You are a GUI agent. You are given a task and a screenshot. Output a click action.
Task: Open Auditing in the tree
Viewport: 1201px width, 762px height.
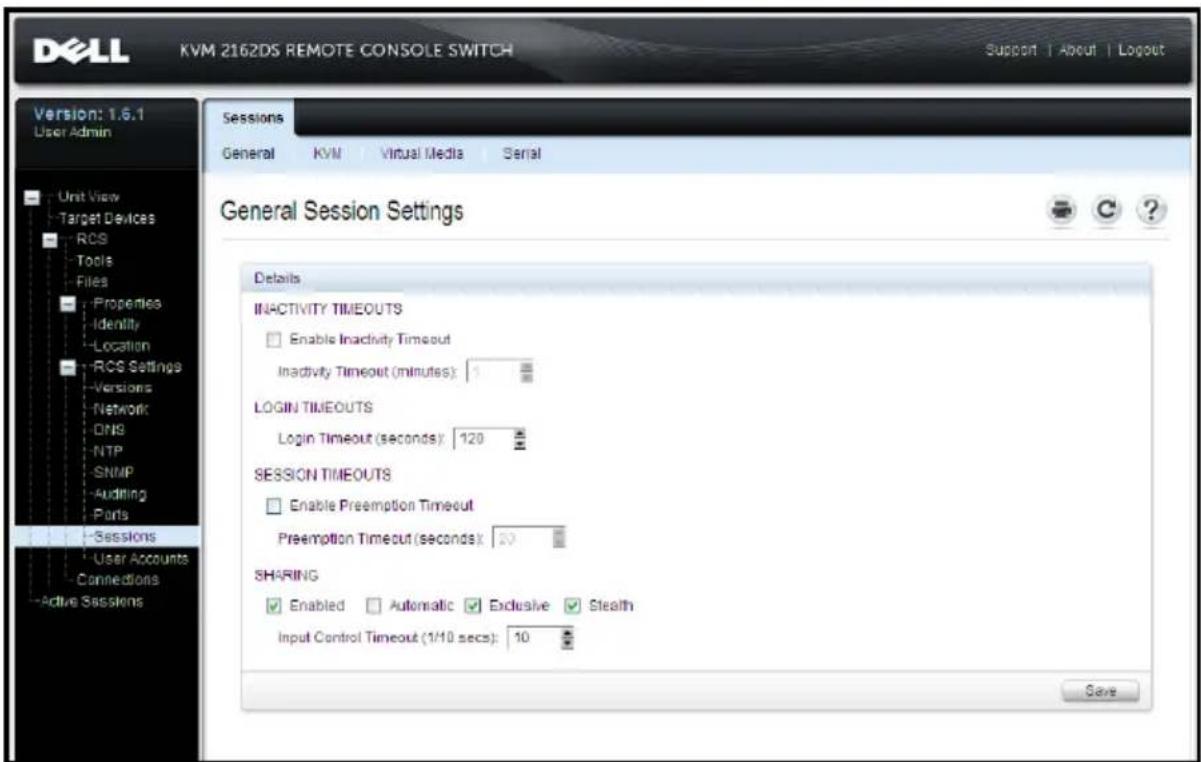pos(120,495)
